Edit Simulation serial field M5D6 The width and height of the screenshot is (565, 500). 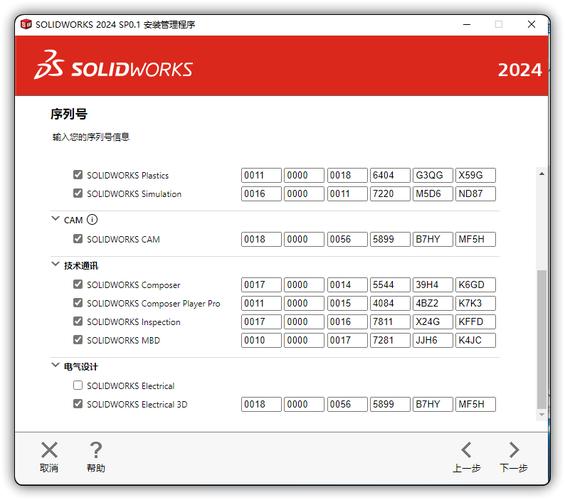click(x=432, y=194)
